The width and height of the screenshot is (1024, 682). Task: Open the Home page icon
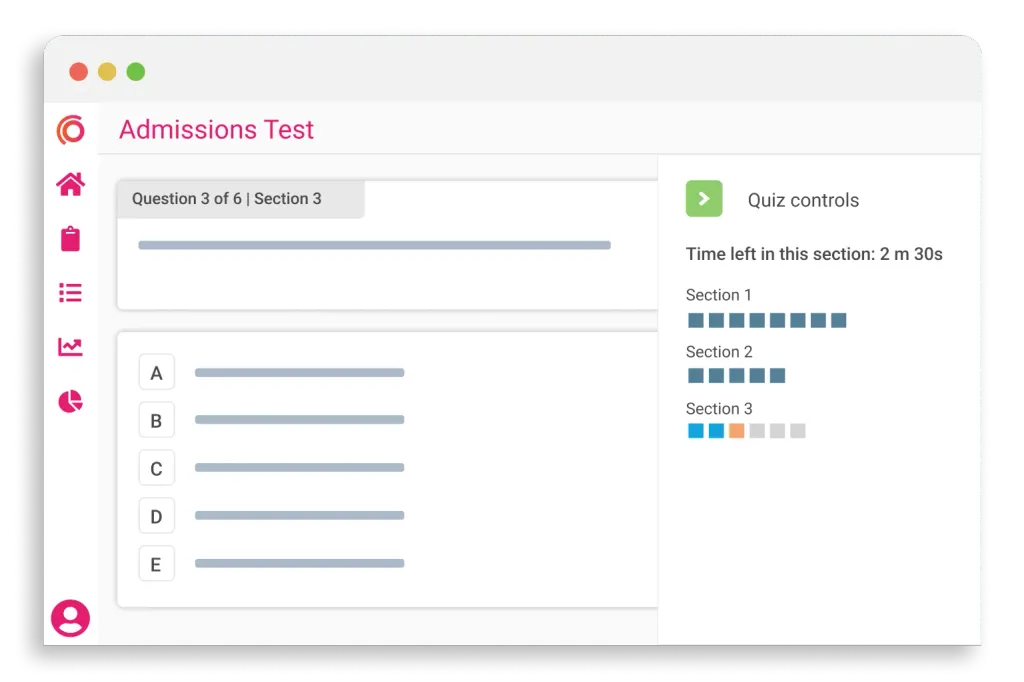pos(70,184)
